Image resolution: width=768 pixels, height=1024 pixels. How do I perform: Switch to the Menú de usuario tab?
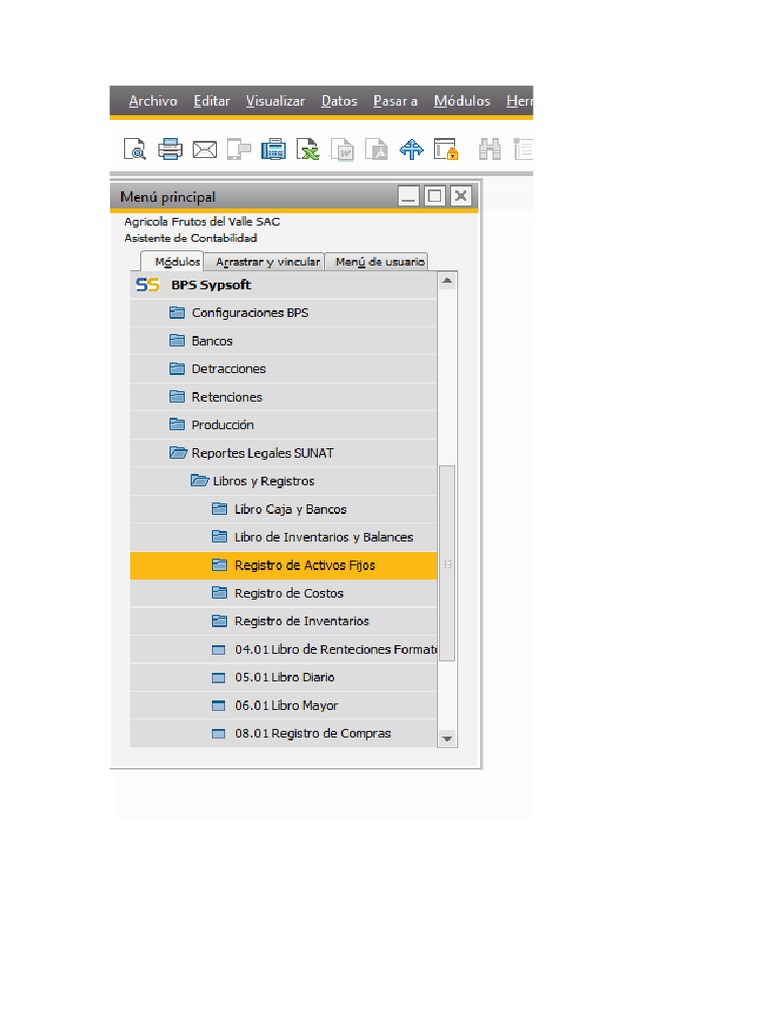pos(377,262)
